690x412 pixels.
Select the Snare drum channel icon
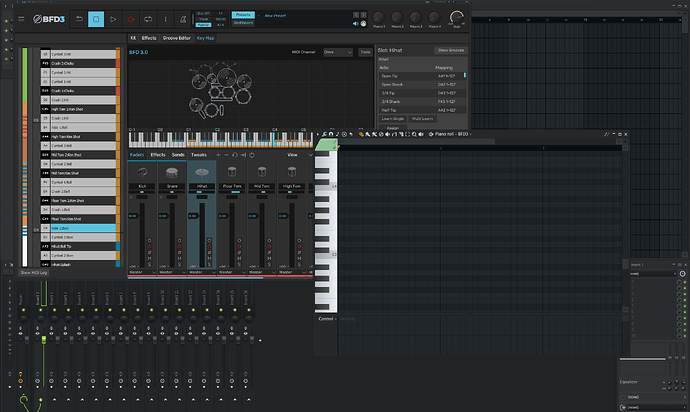tap(172, 174)
